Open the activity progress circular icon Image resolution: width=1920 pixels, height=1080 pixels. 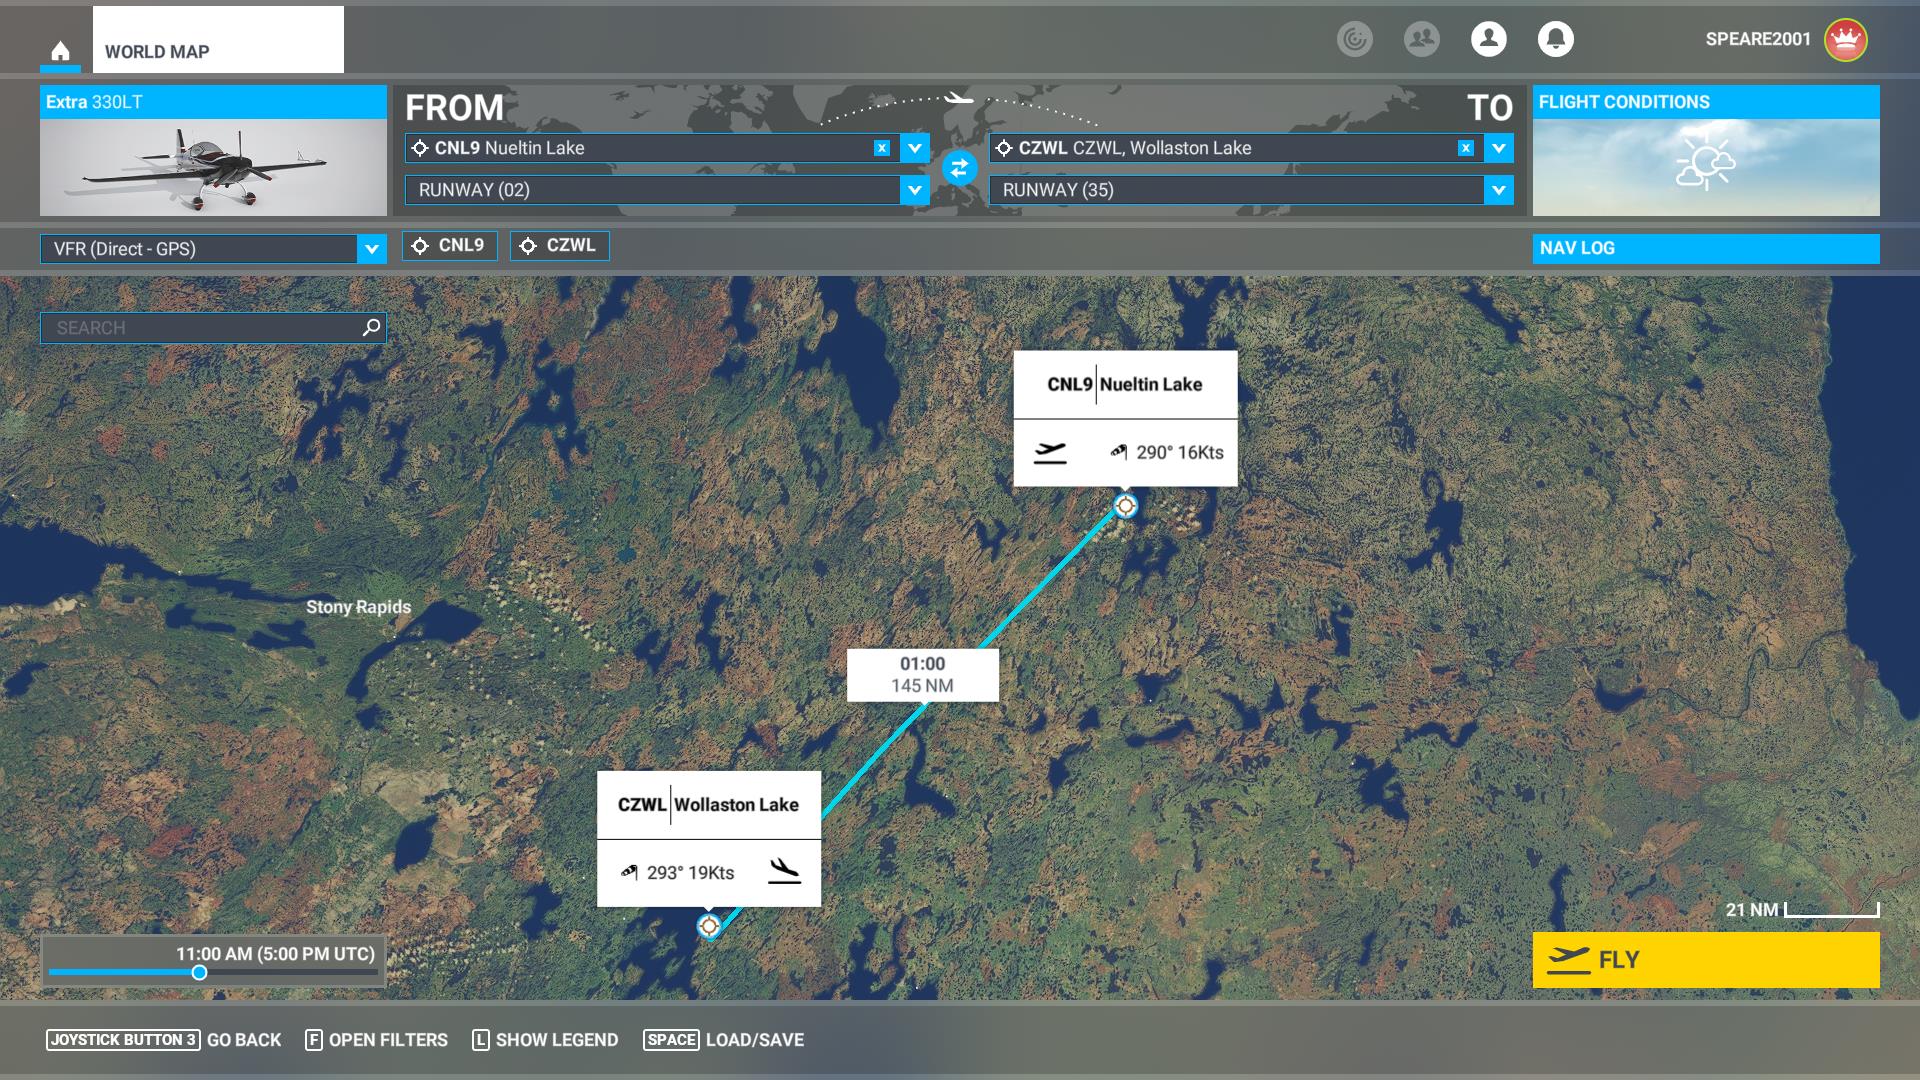(x=1355, y=39)
